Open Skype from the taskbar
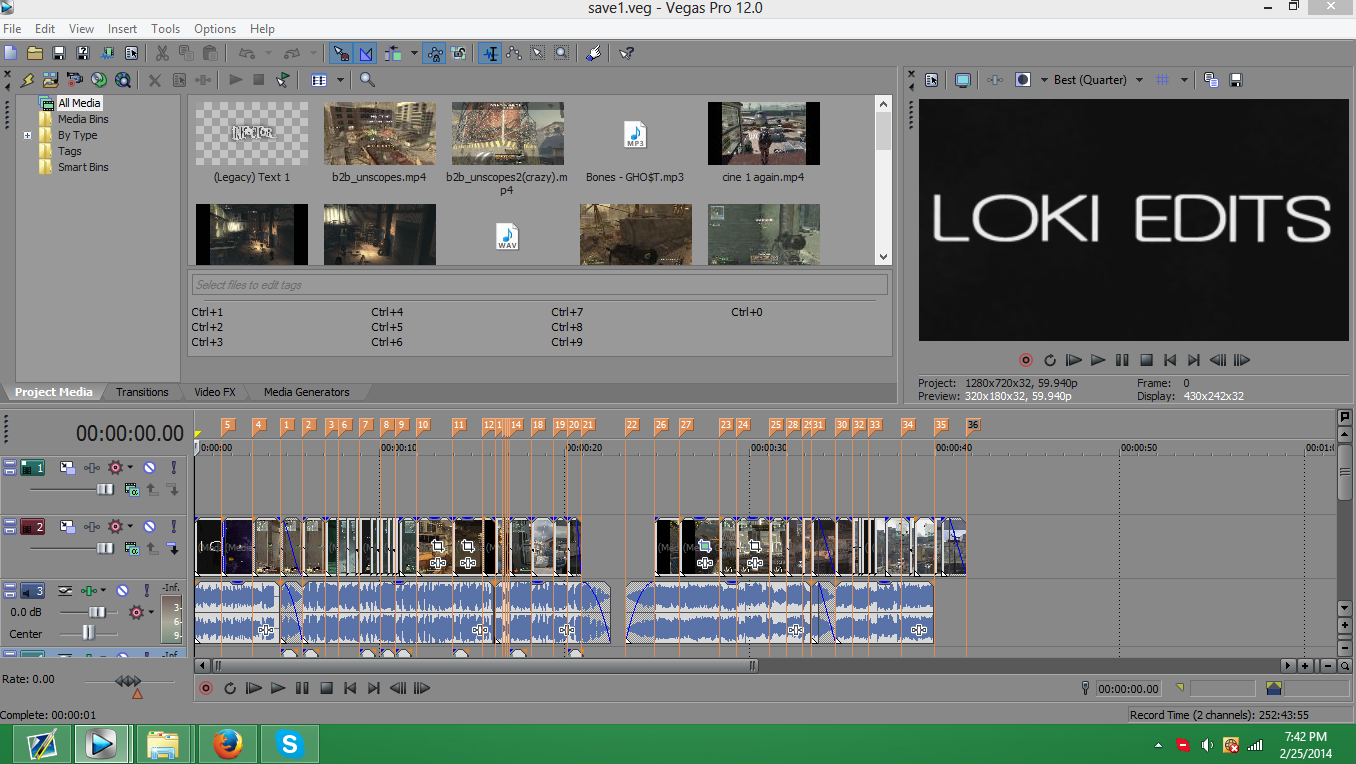 [x=290, y=743]
